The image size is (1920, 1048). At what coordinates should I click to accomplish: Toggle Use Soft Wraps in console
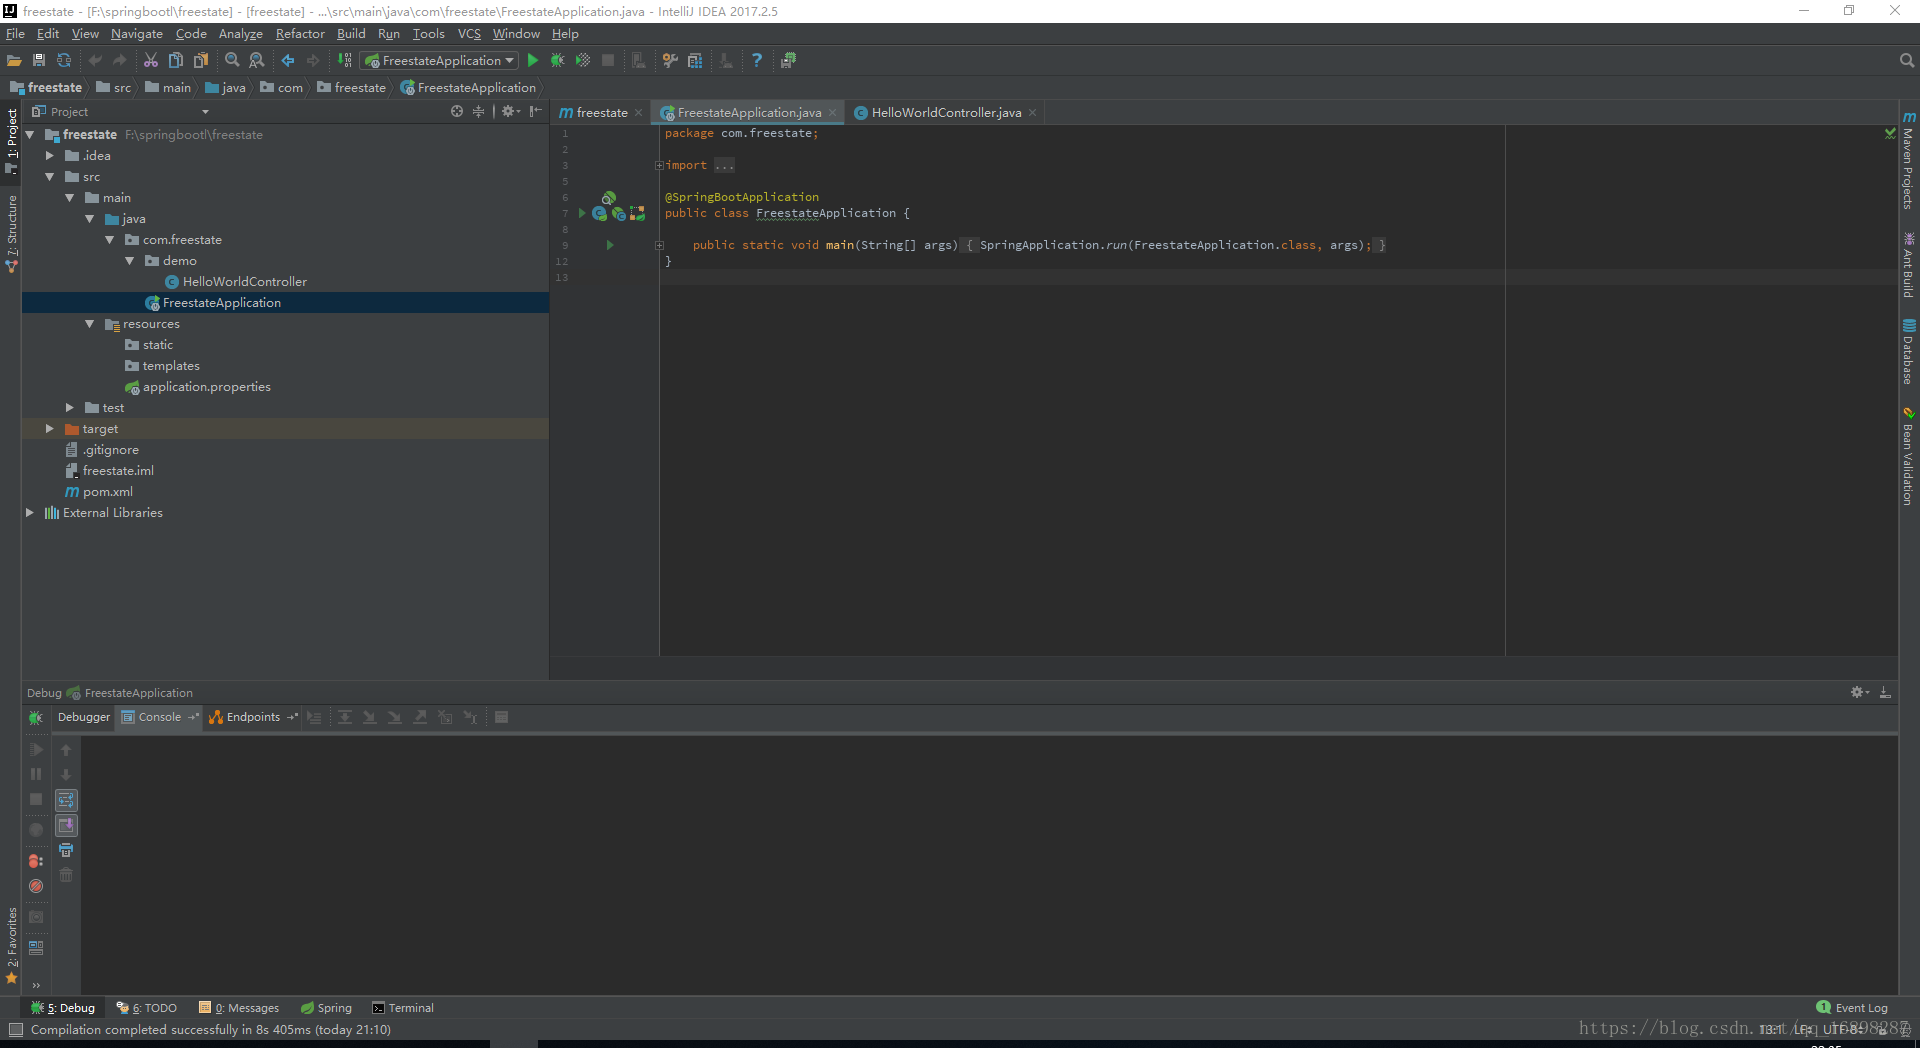tap(66, 800)
